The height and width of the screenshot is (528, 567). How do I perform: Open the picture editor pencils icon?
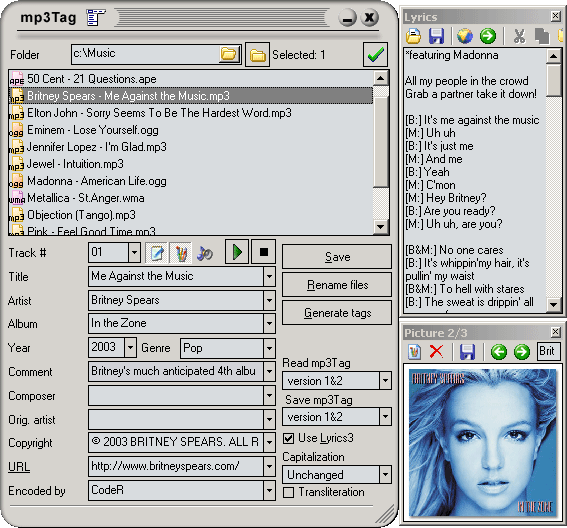pos(181,252)
